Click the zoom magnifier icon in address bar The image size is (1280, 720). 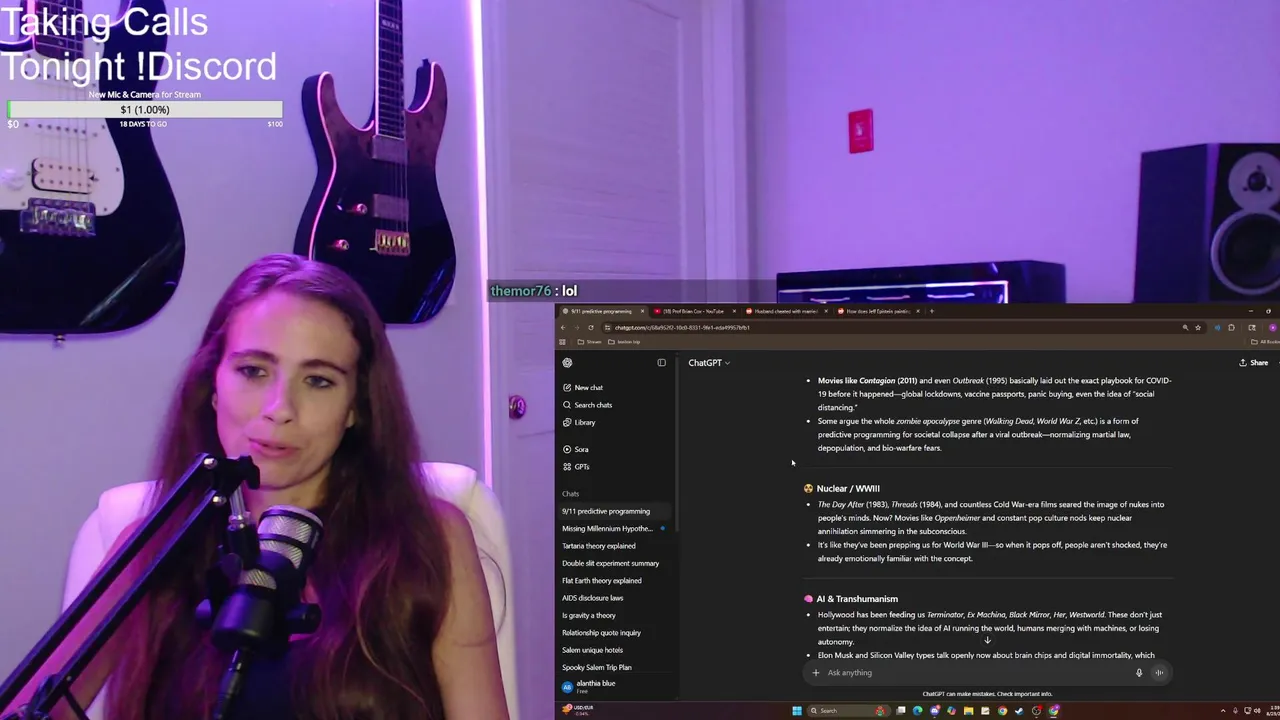pyautogui.click(x=1185, y=328)
